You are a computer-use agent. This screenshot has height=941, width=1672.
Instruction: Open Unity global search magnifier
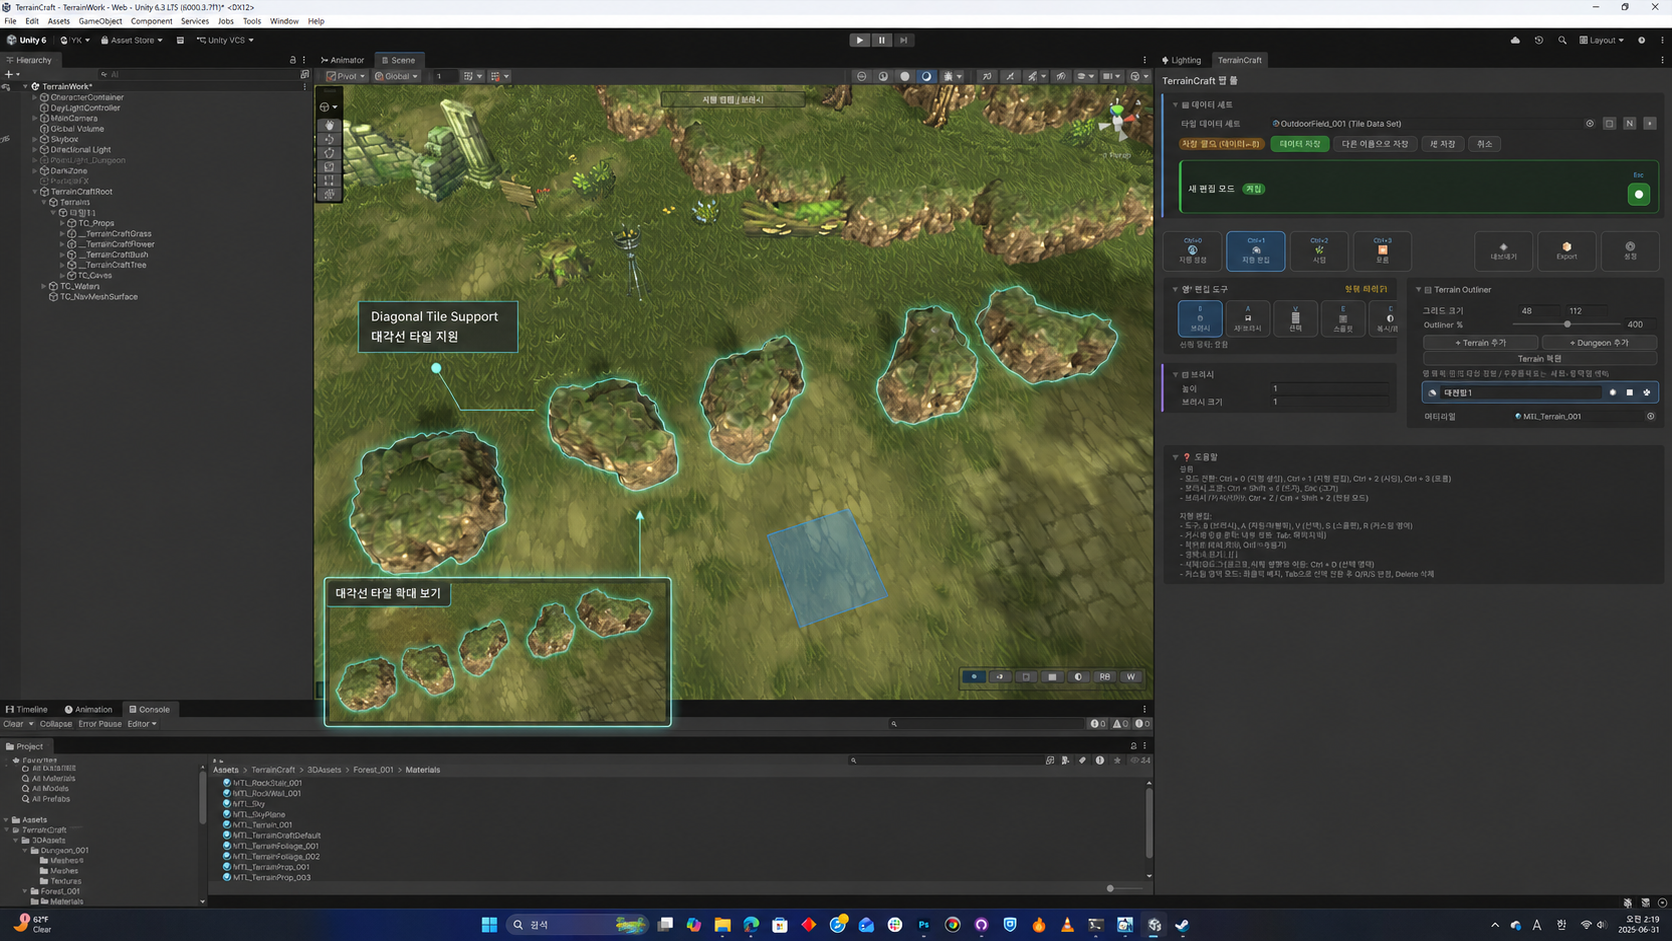(x=1562, y=40)
